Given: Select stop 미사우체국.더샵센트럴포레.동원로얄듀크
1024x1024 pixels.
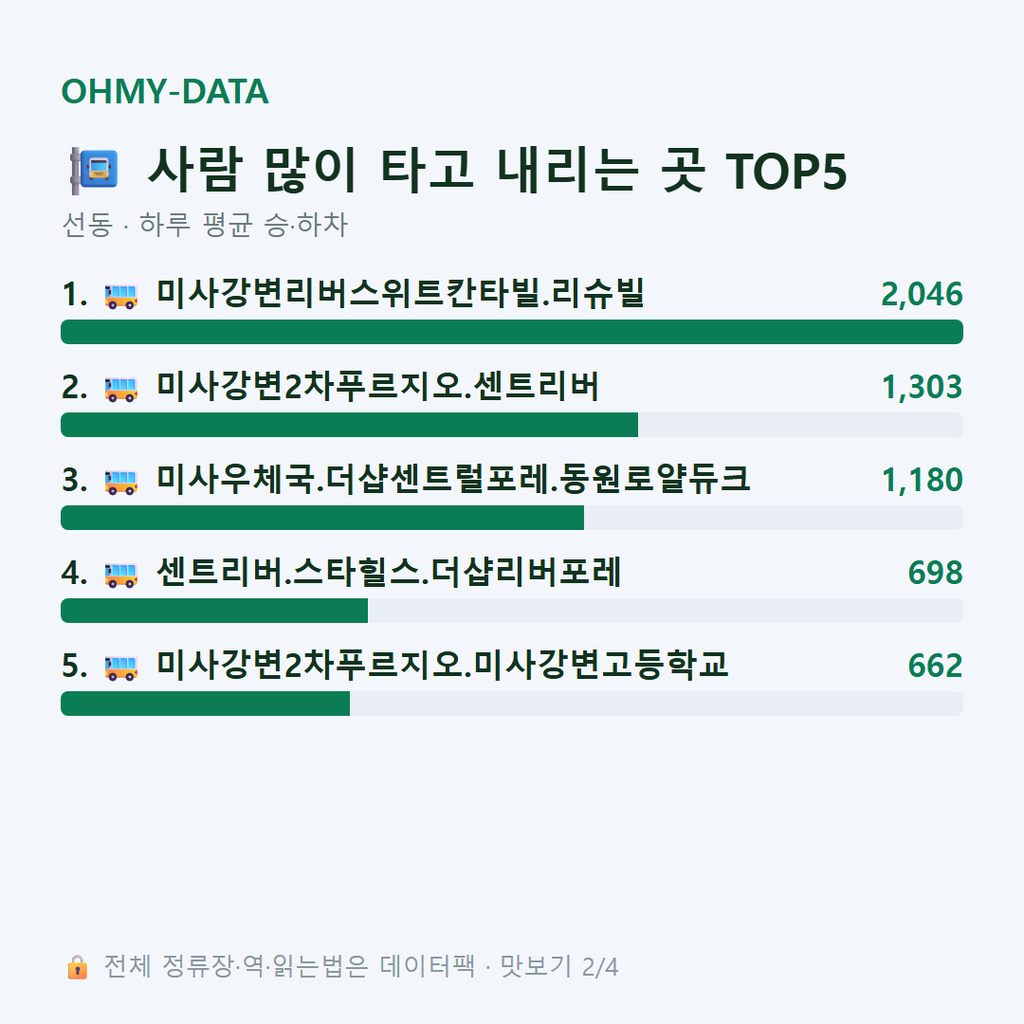Looking at the screenshot, I should pyautogui.click(x=453, y=479).
